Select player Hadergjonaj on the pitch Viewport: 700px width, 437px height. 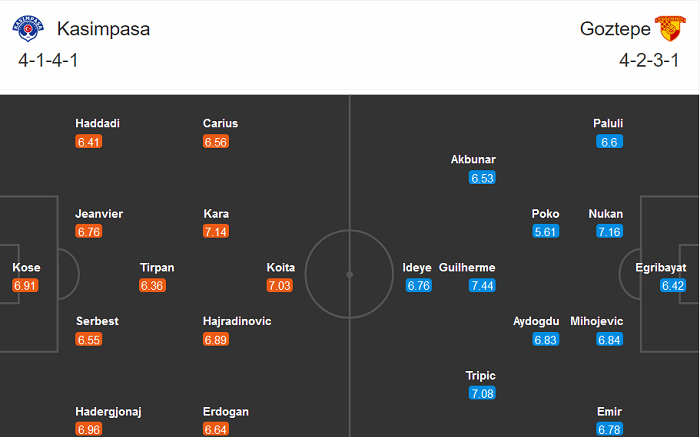[x=109, y=411]
